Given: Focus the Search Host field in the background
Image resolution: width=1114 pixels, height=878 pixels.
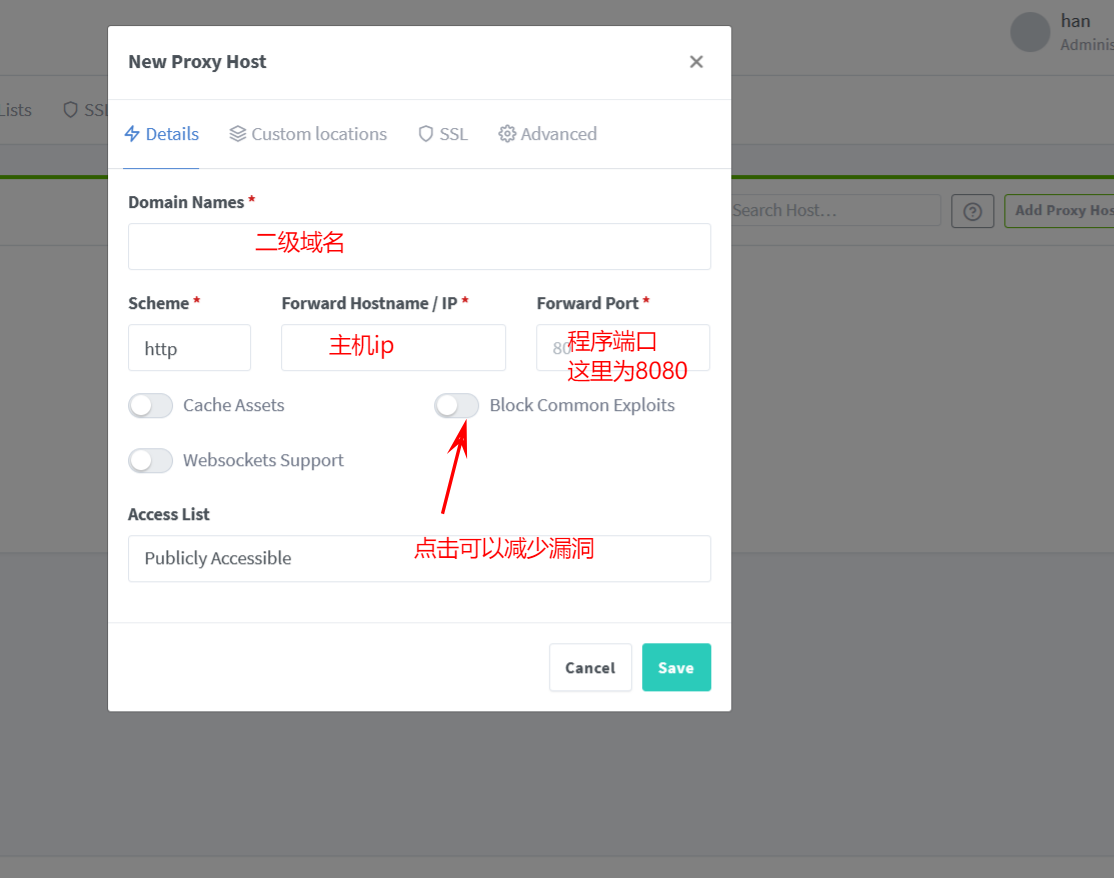Looking at the screenshot, I should tap(836, 211).
